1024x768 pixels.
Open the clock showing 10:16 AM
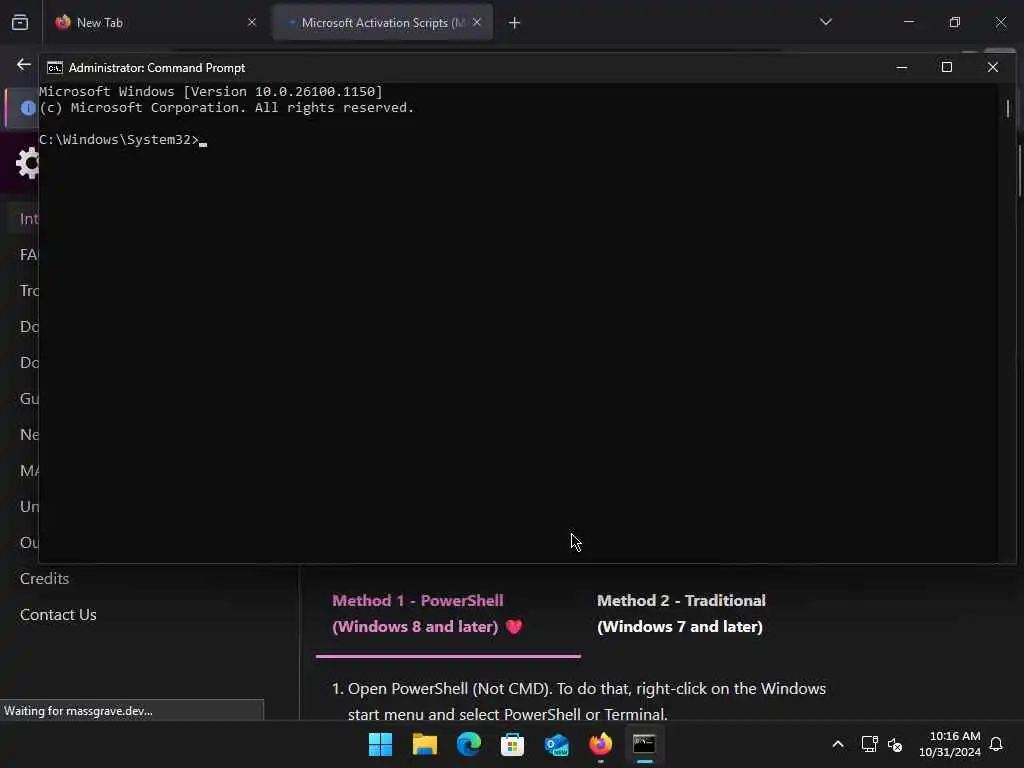click(x=950, y=744)
